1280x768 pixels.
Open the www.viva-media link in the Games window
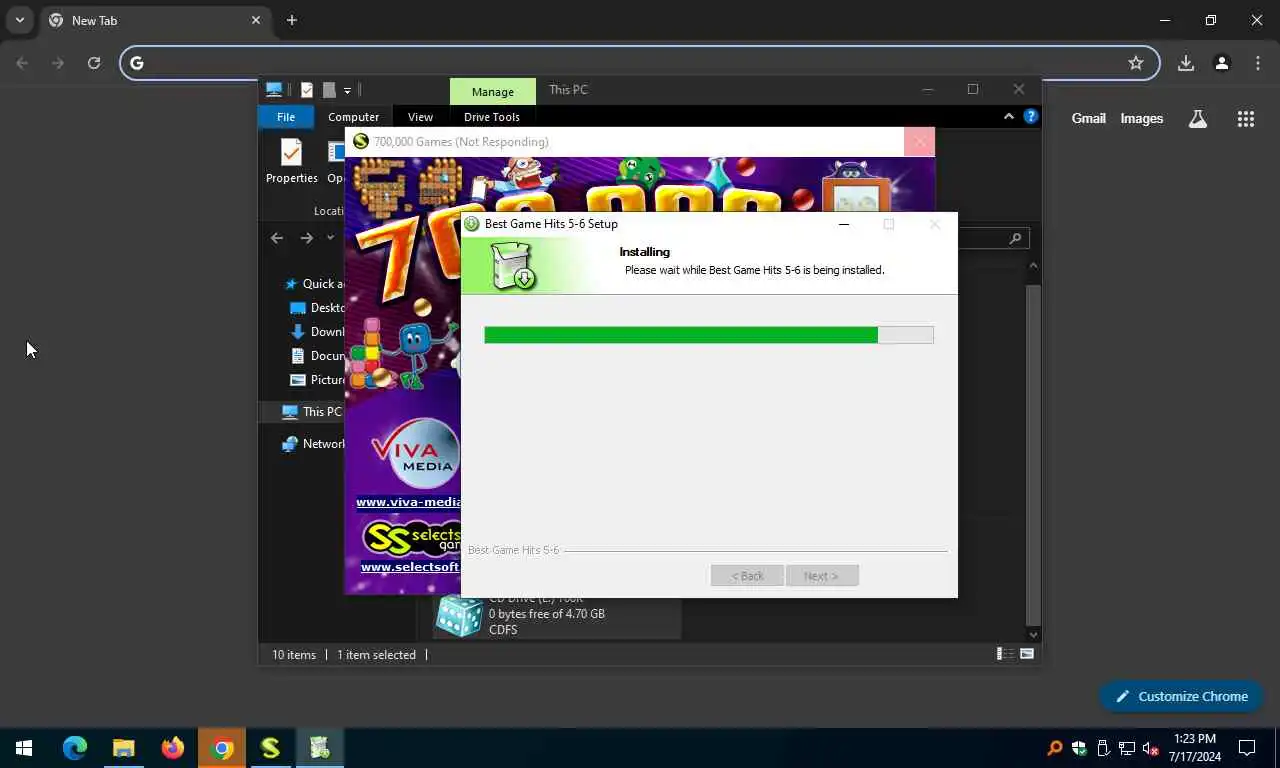click(408, 502)
